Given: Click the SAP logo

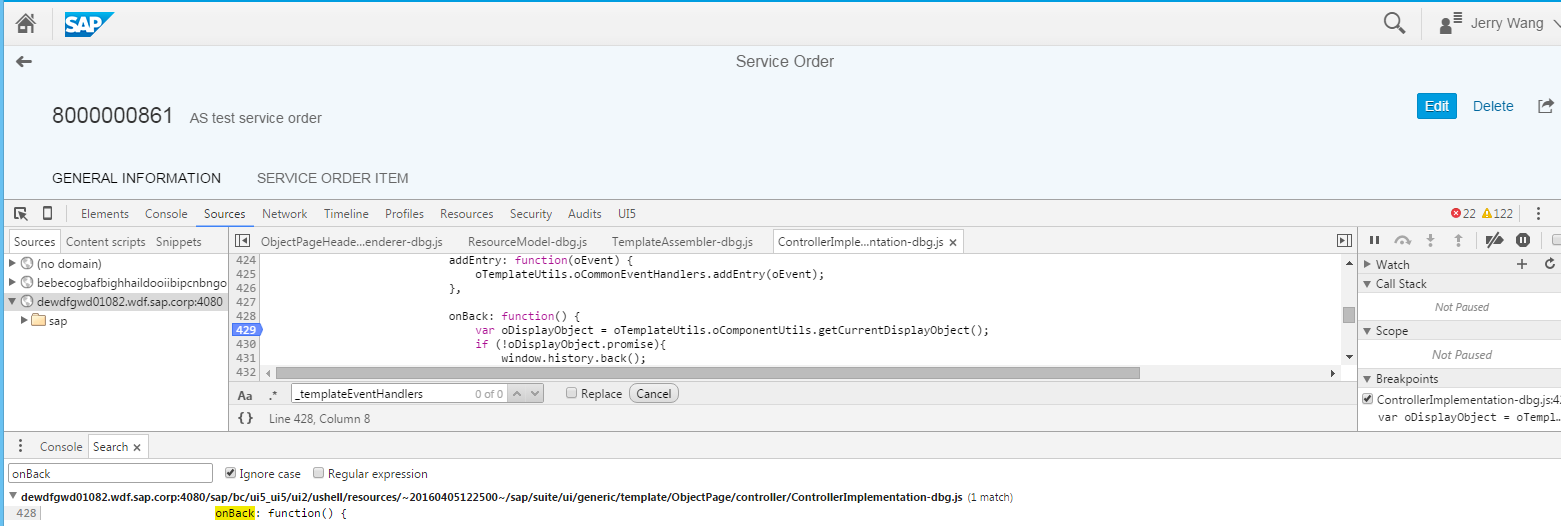Looking at the screenshot, I should (90, 23).
